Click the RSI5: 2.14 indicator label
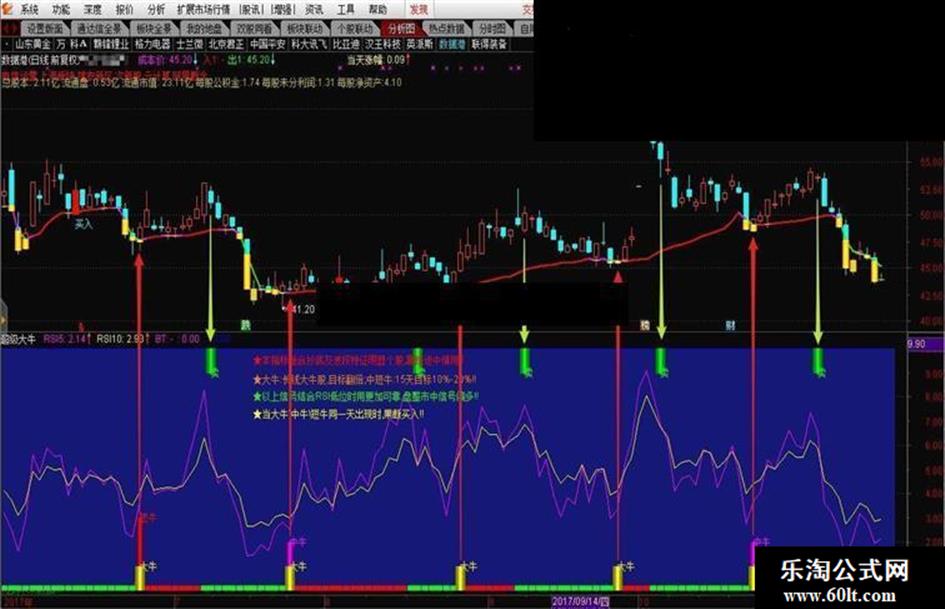This screenshot has height=609, width=945. (x=67, y=339)
